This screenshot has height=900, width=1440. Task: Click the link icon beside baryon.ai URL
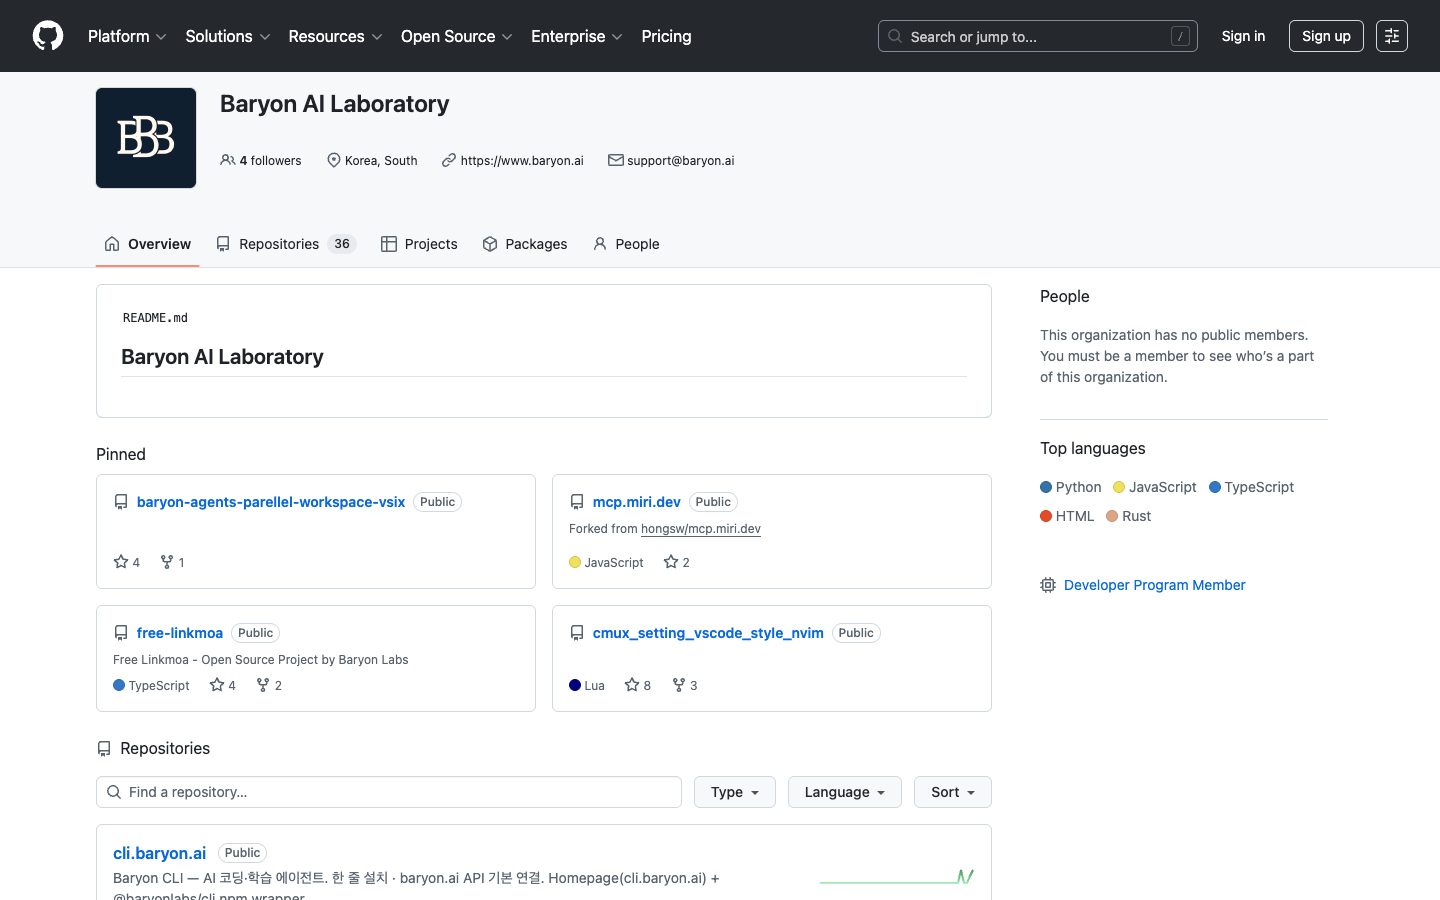449,160
